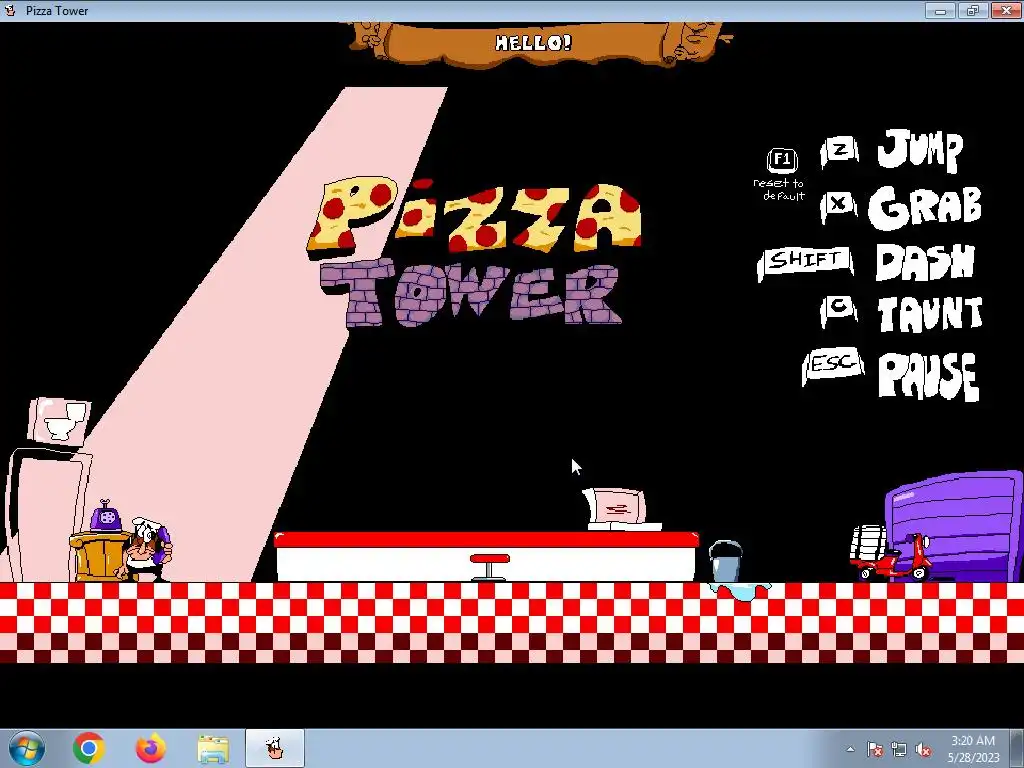Click the metal bucket beside the counter
This screenshot has height=768, width=1024.
725,560
